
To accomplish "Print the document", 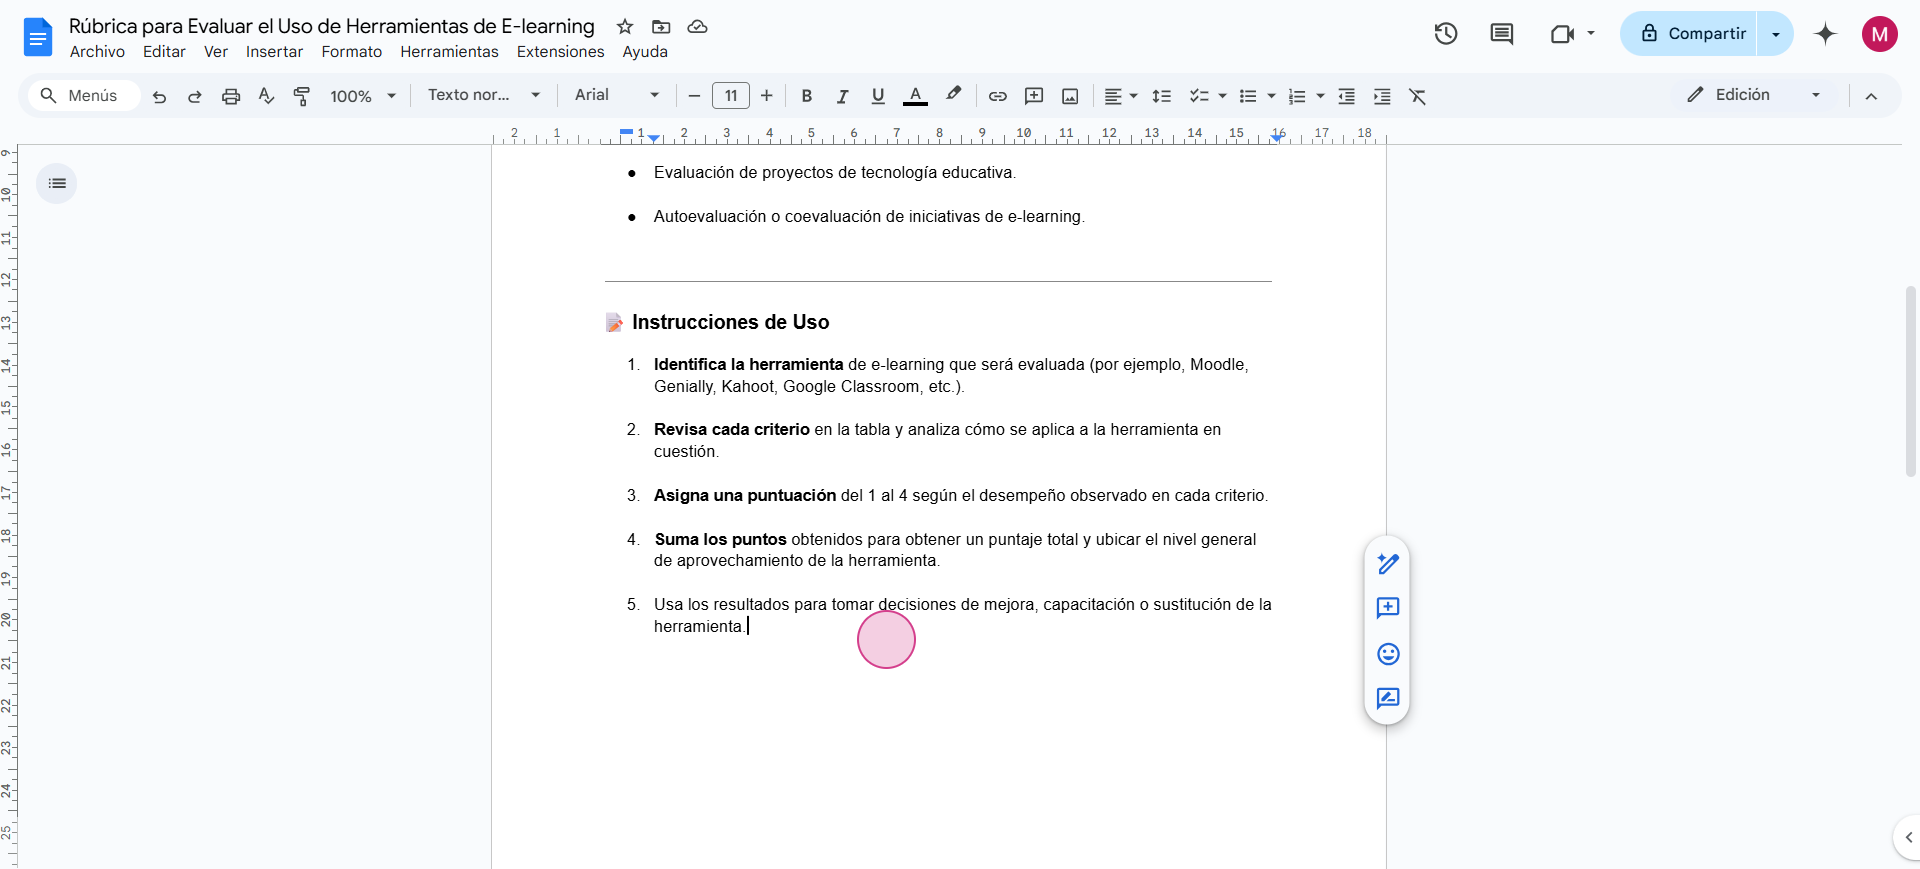I will (231, 96).
